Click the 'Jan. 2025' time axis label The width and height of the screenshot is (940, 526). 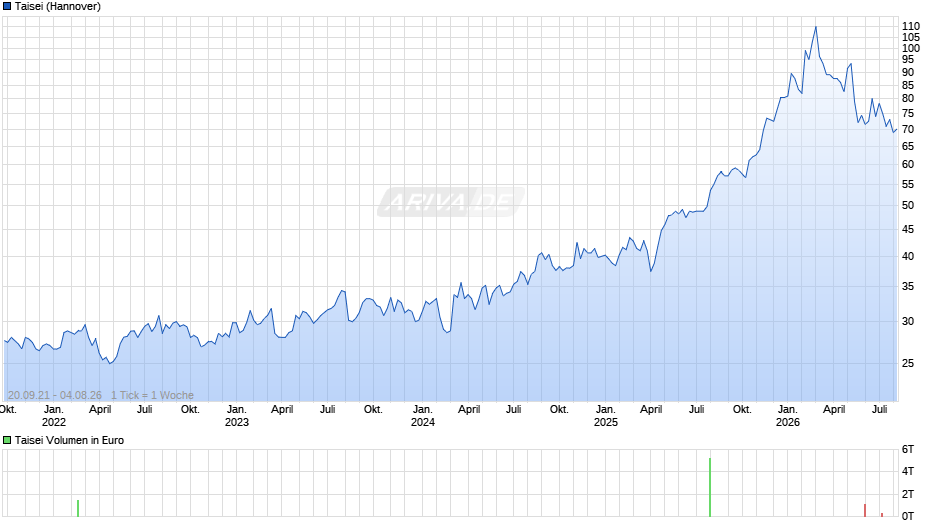point(605,416)
